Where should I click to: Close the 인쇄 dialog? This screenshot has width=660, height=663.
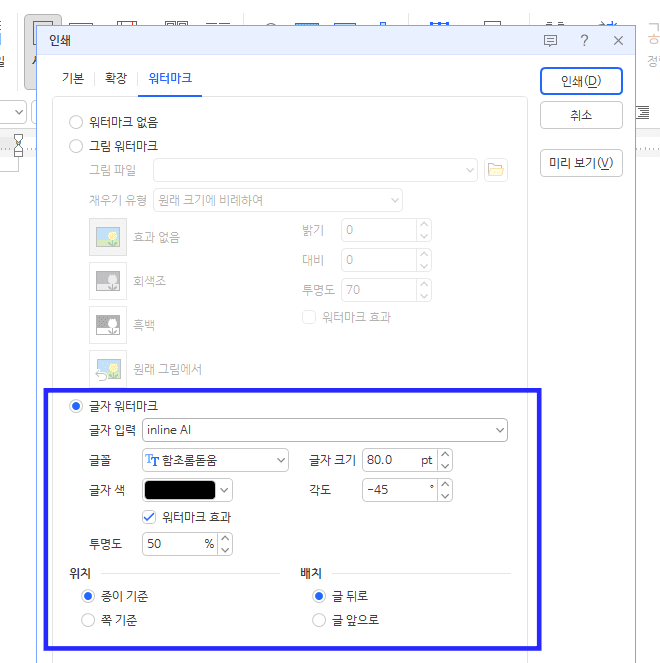click(618, 41)
